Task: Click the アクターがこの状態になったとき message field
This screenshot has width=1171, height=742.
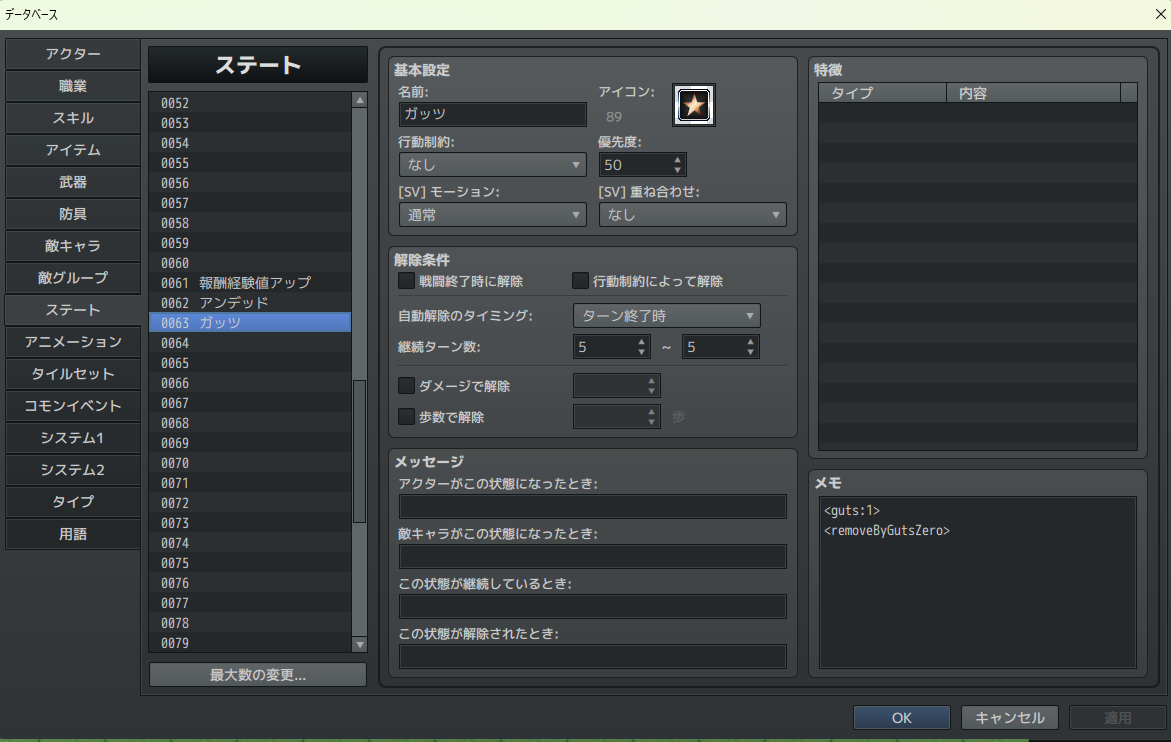Action: tap(592, 506)
